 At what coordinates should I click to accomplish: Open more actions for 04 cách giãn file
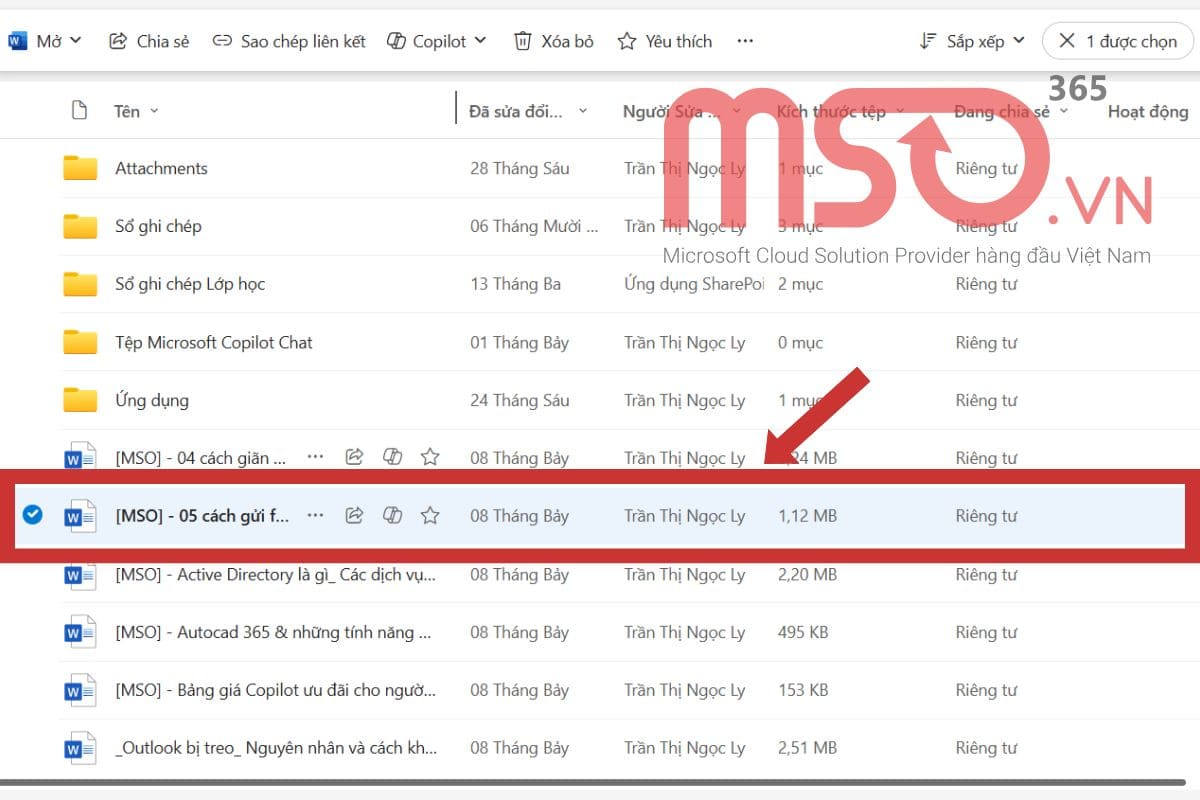pos(315,457)
